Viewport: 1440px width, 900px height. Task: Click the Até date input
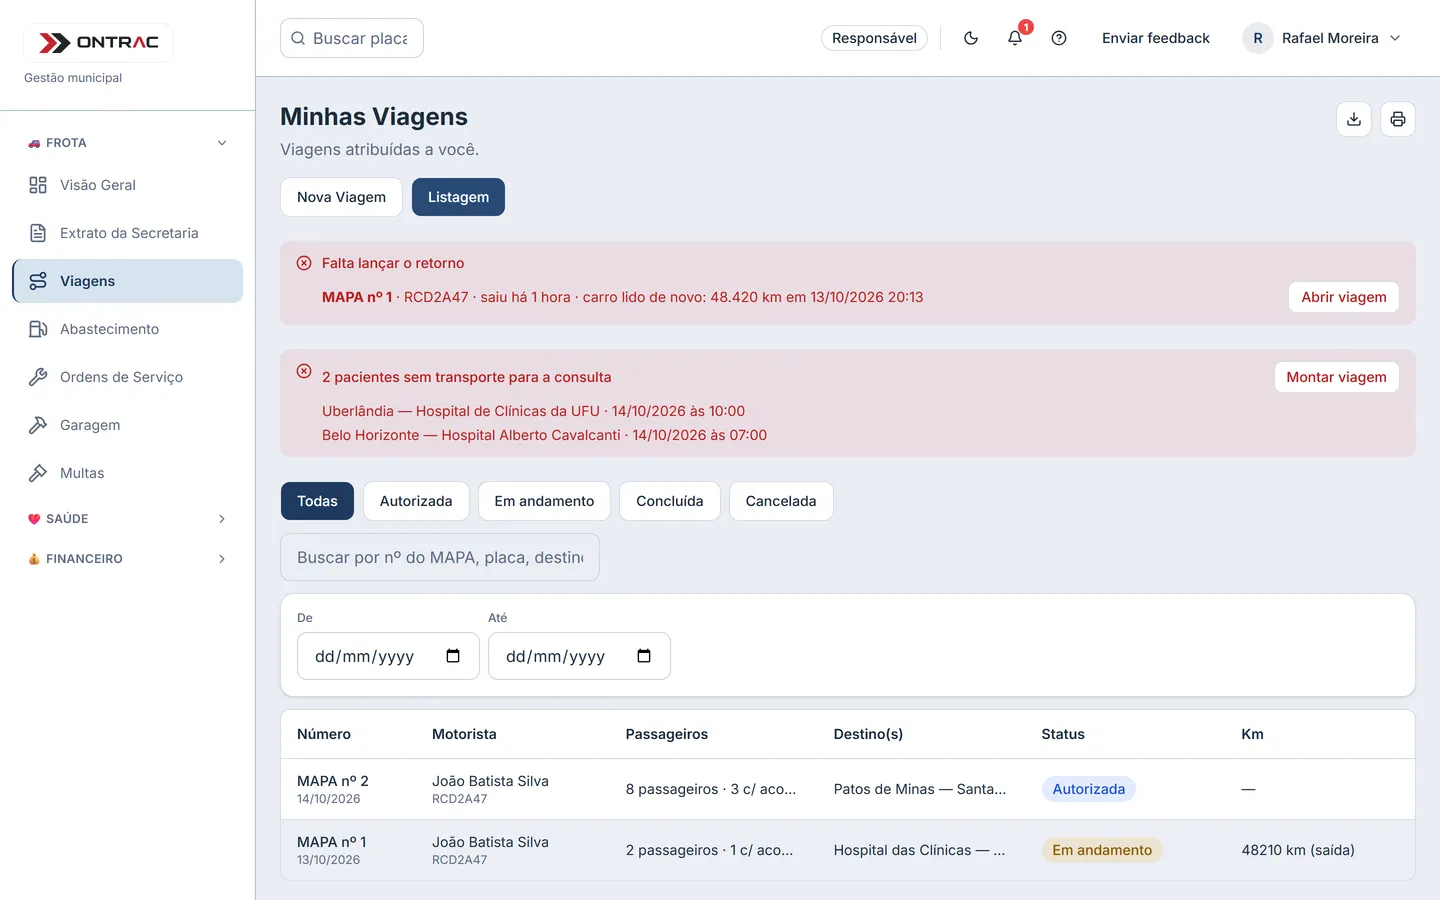click(579, 656)
